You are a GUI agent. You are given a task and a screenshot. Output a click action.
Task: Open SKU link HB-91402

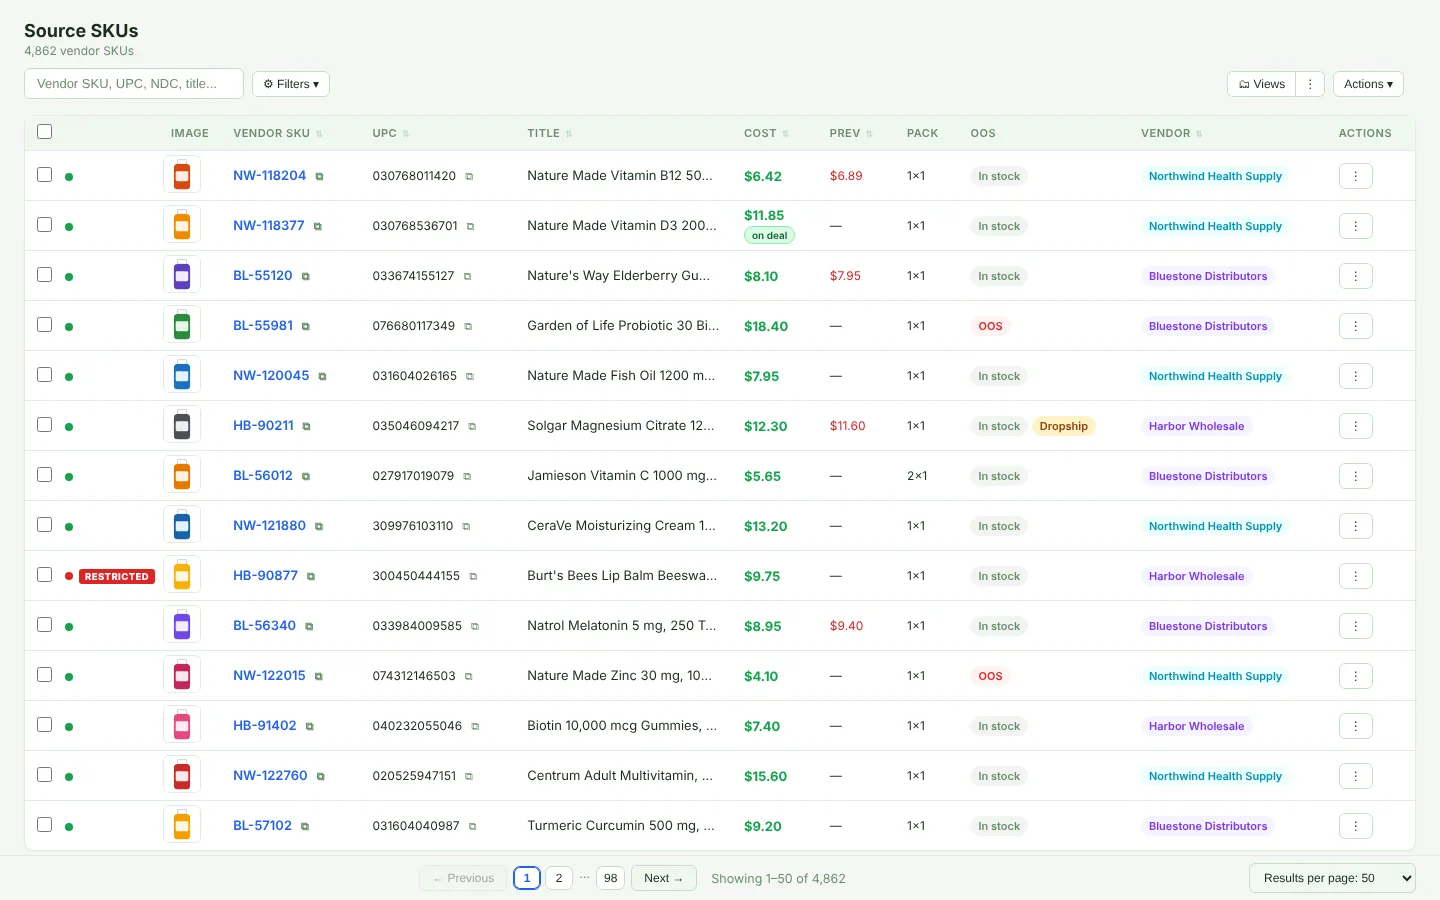[x=265, y=725]
